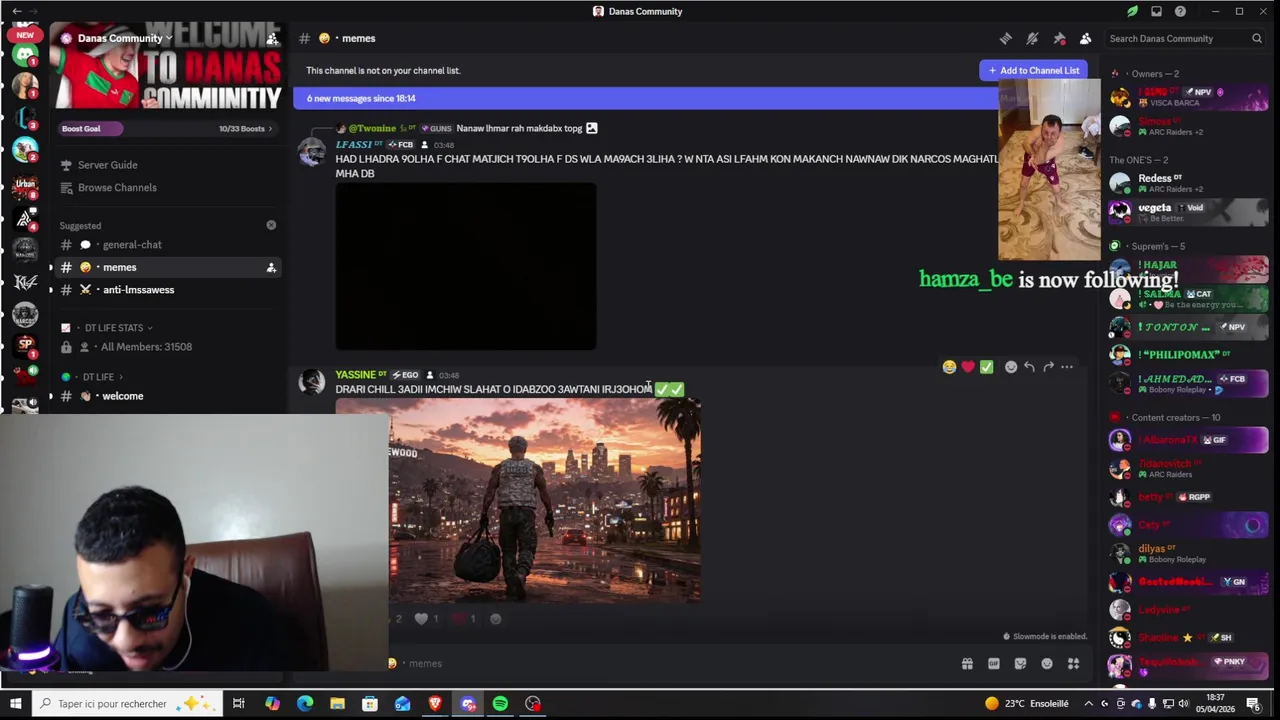Open the emoji picker in message bar
Viewport: 1280px width, 720px height.
[1047, 663]
